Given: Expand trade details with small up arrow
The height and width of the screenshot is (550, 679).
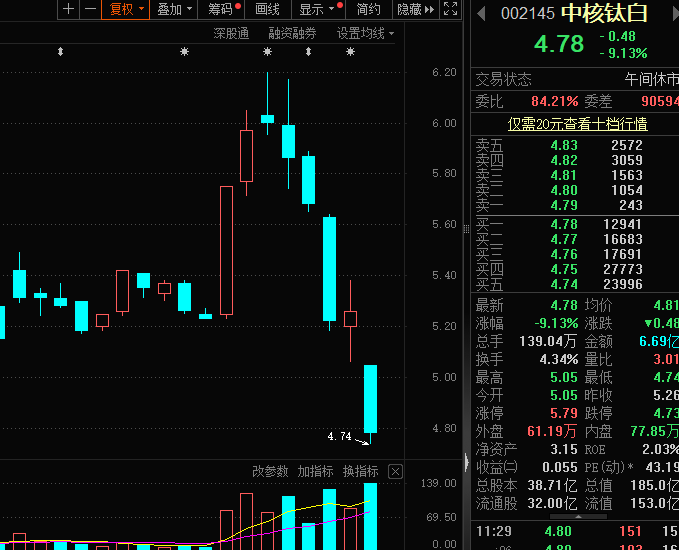Looking at the screenshot, I should (578, 517).
